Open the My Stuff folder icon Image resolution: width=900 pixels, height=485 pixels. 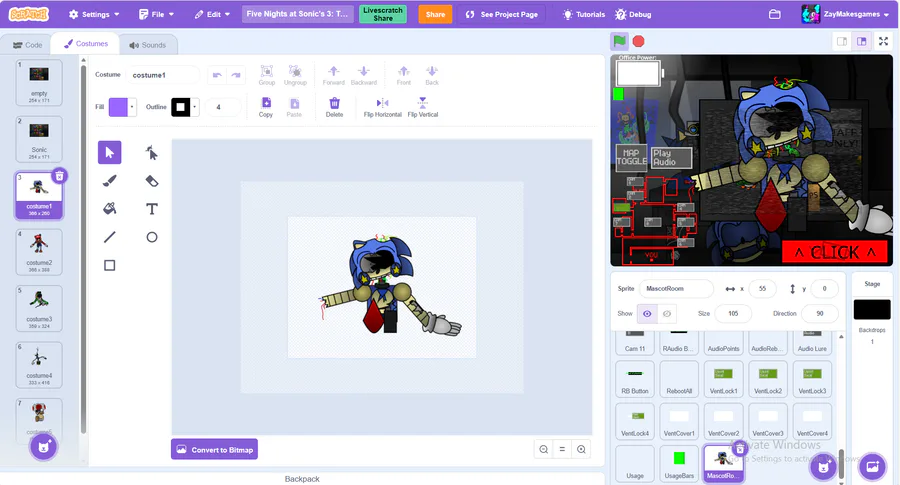[x=775, y=14]
